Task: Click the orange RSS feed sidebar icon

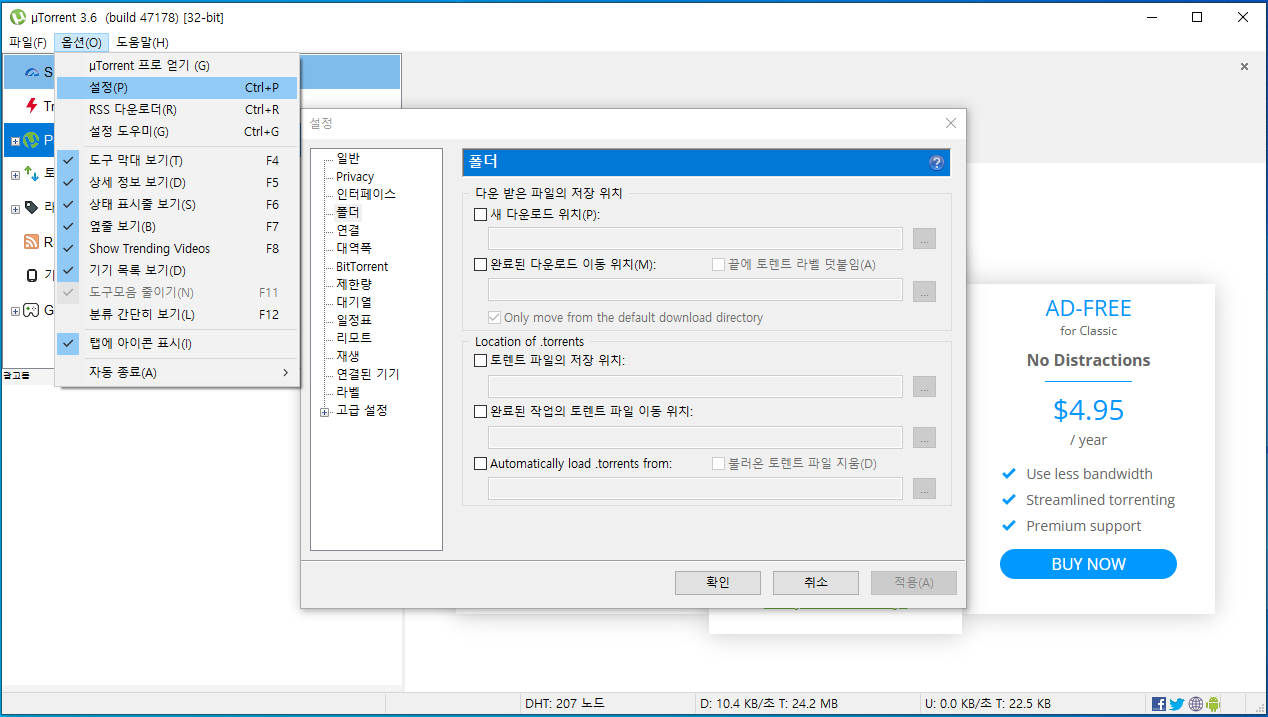Action: pyautogui.click(x=31, y=242)
